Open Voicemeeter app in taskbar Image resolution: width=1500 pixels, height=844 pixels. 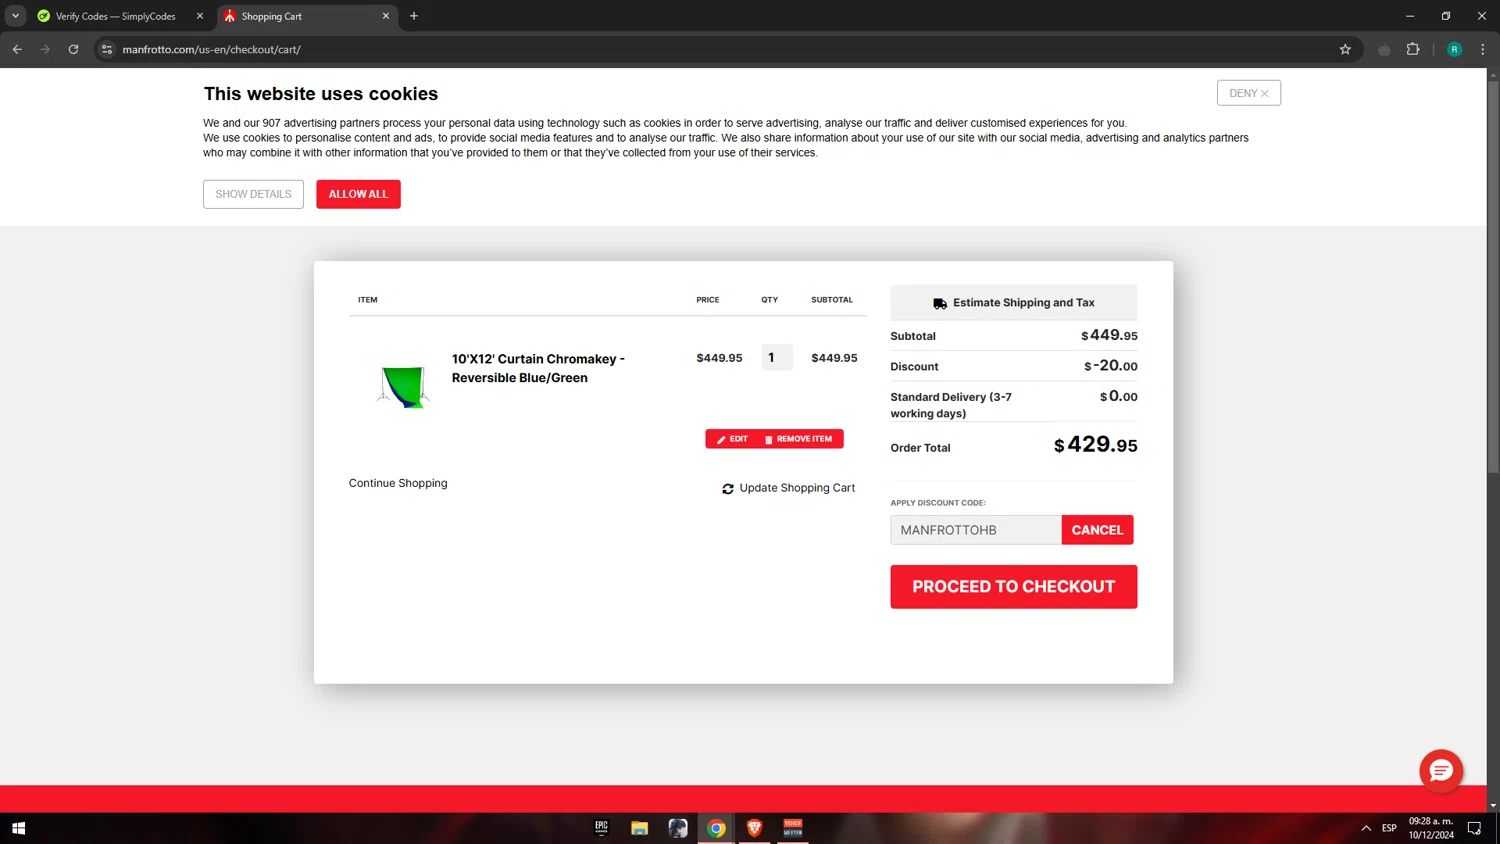point(792,828)
